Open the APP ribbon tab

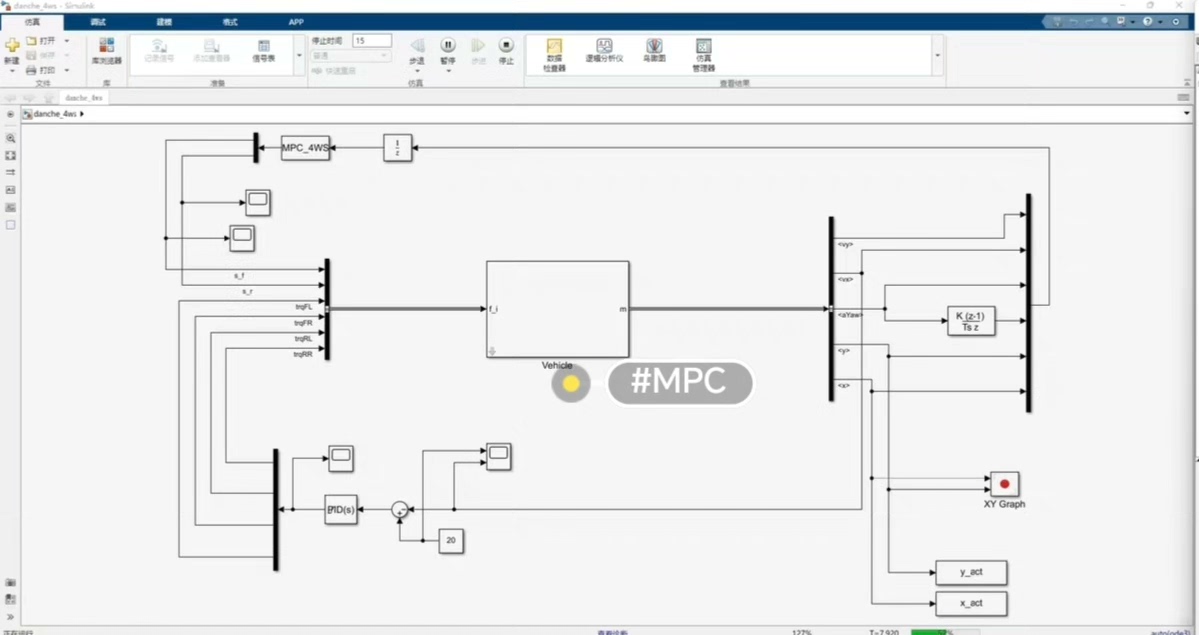[296, 21]
